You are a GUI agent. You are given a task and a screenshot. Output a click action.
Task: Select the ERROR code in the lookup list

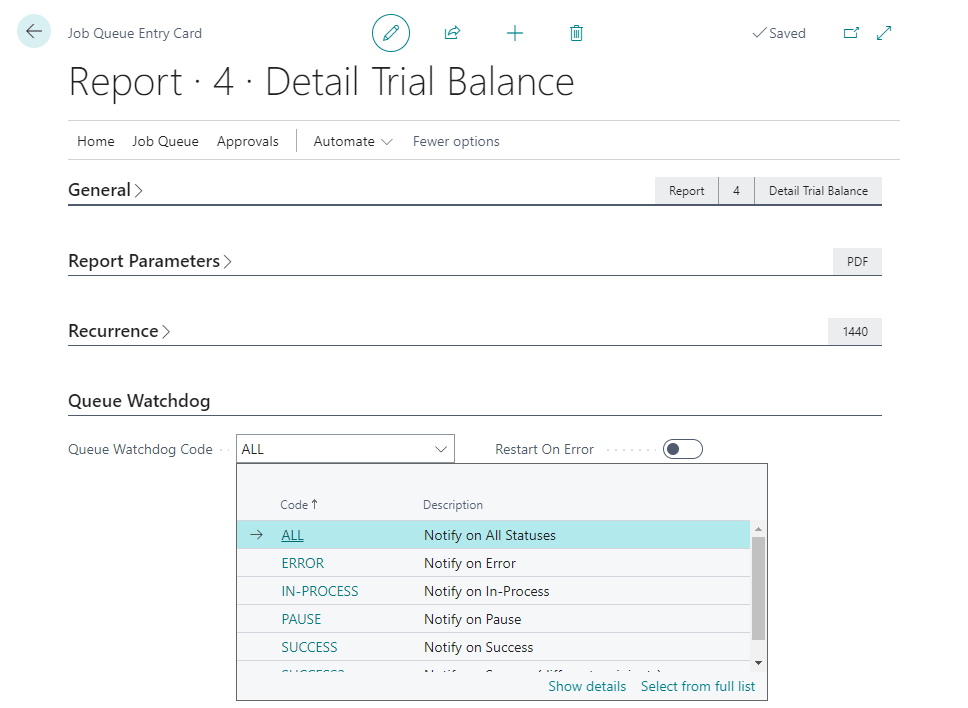pyautogui.click(x=303, y=563)
